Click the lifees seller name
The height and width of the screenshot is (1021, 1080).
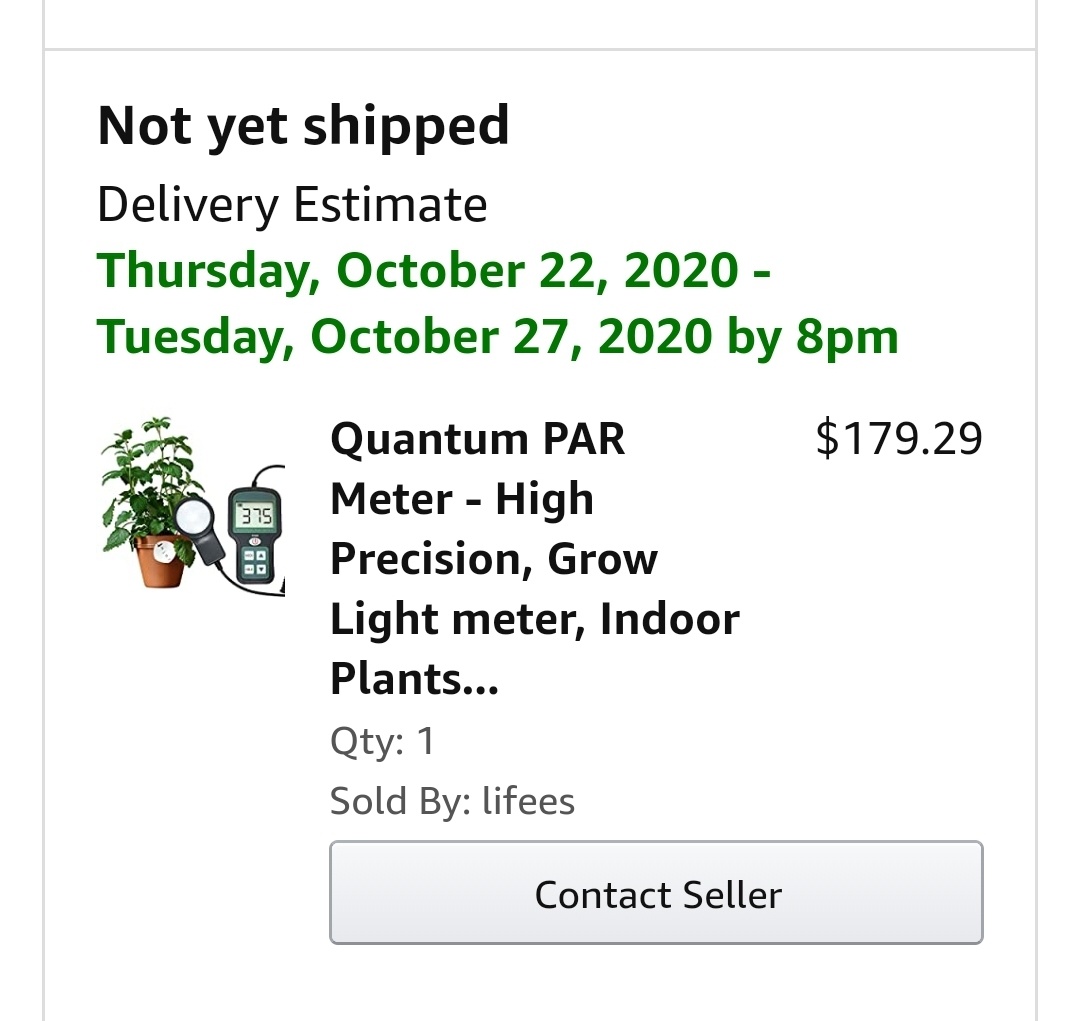(x=528, y=801)
